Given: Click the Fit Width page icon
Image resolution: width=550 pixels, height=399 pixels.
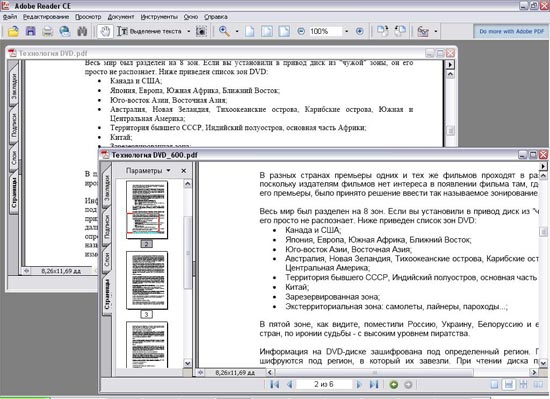Looking at the screenshot, I should 284,32.
